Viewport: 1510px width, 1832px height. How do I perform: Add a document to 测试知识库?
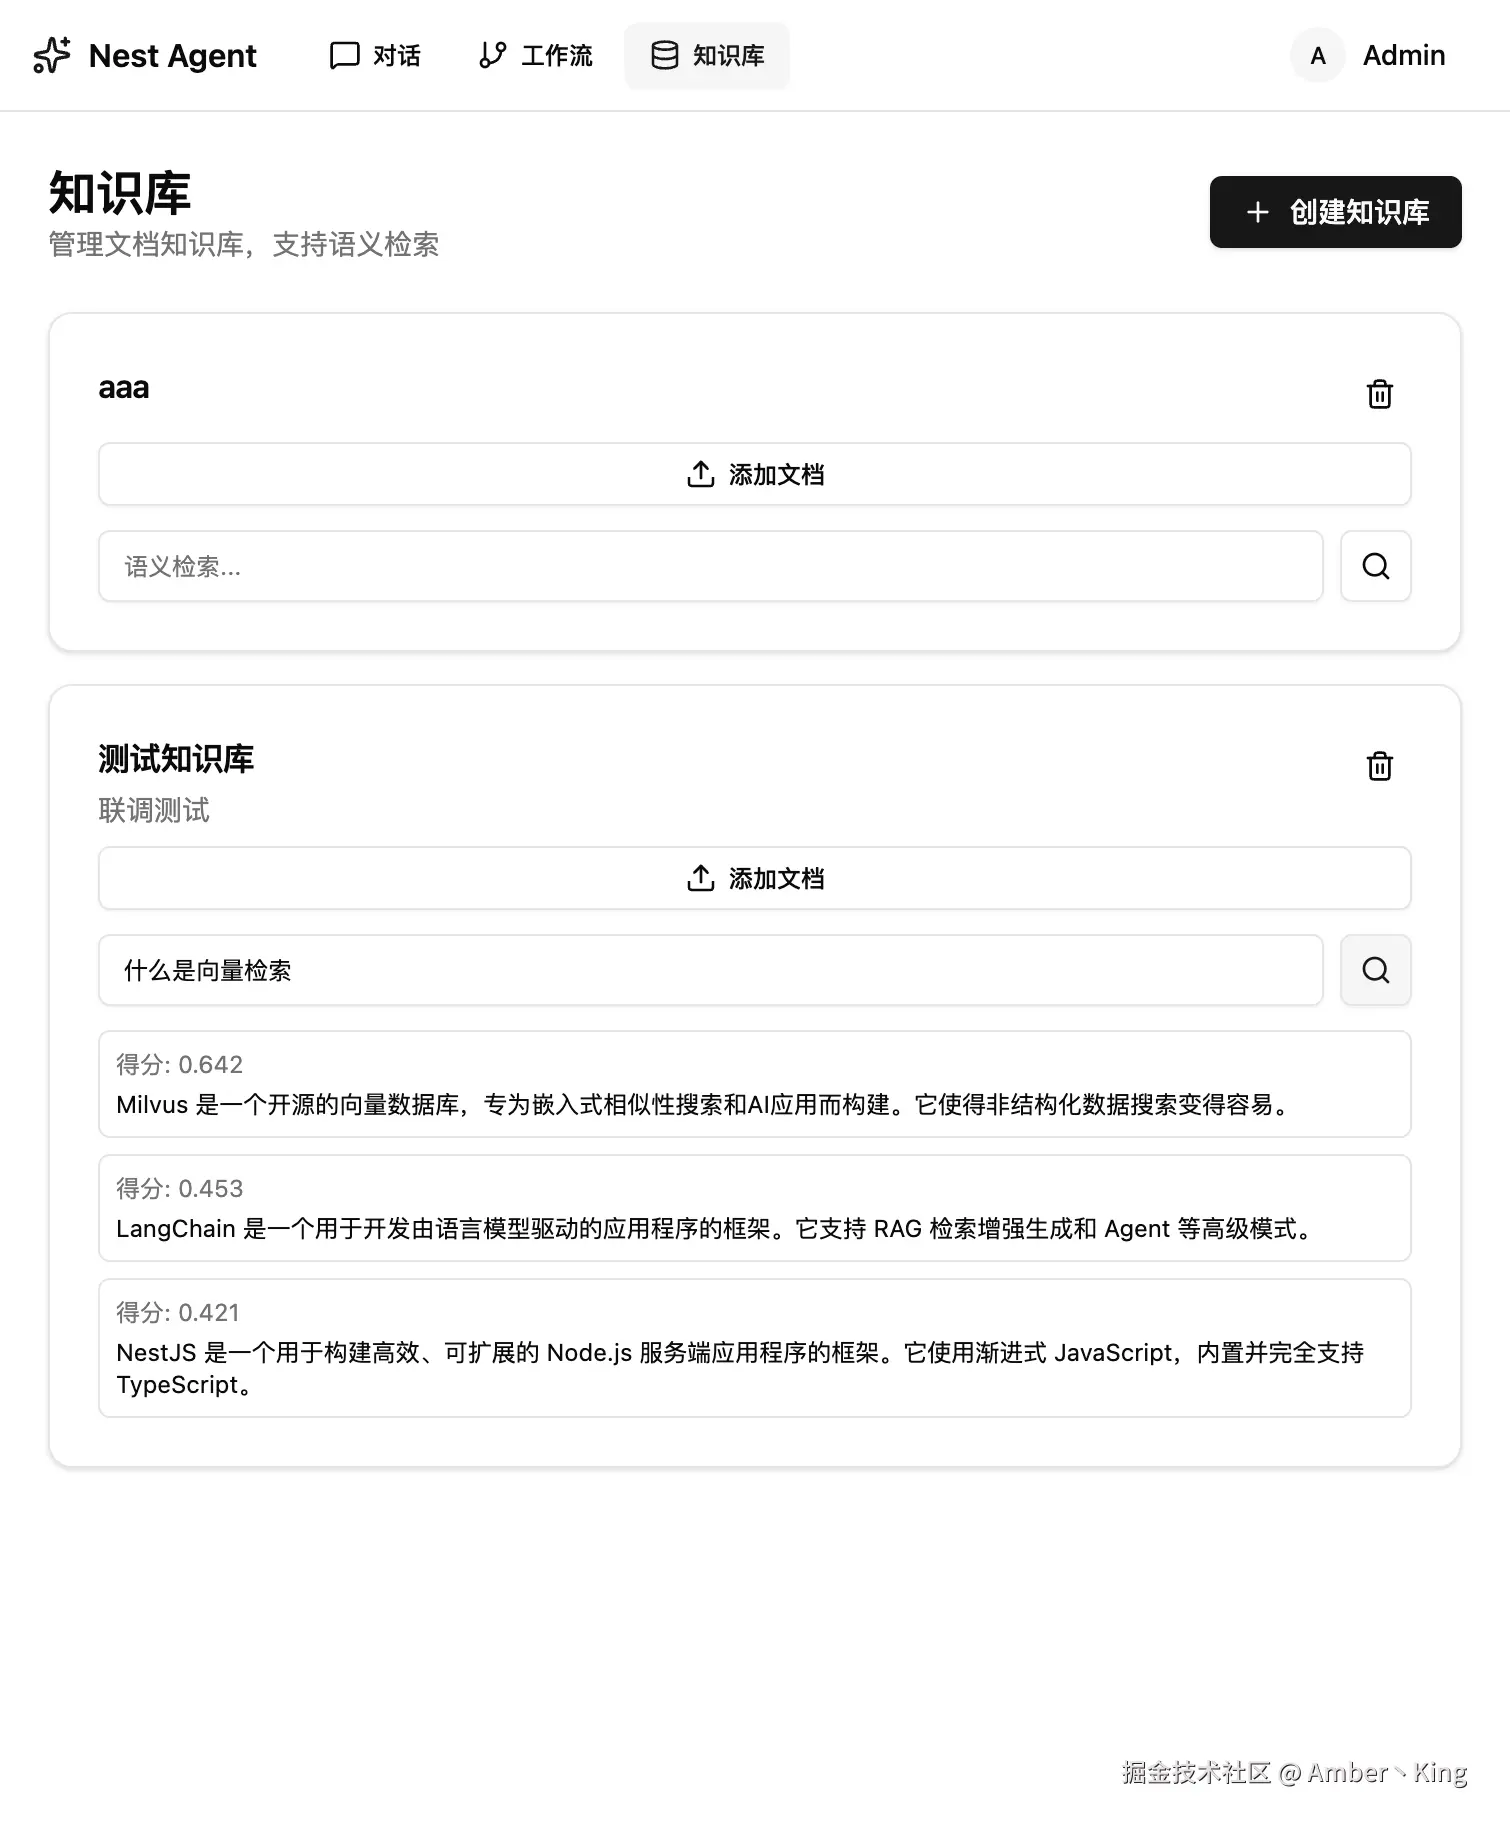coord(755,878)
